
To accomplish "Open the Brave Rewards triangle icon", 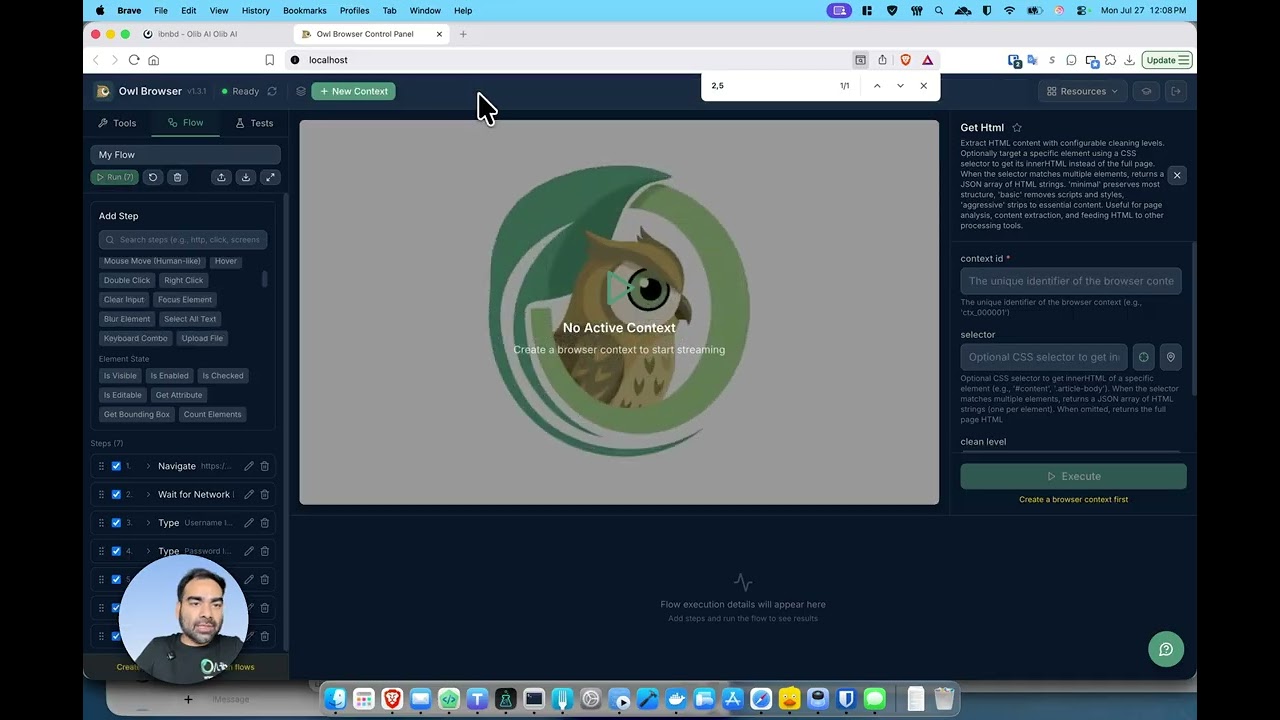I will 928,60.
